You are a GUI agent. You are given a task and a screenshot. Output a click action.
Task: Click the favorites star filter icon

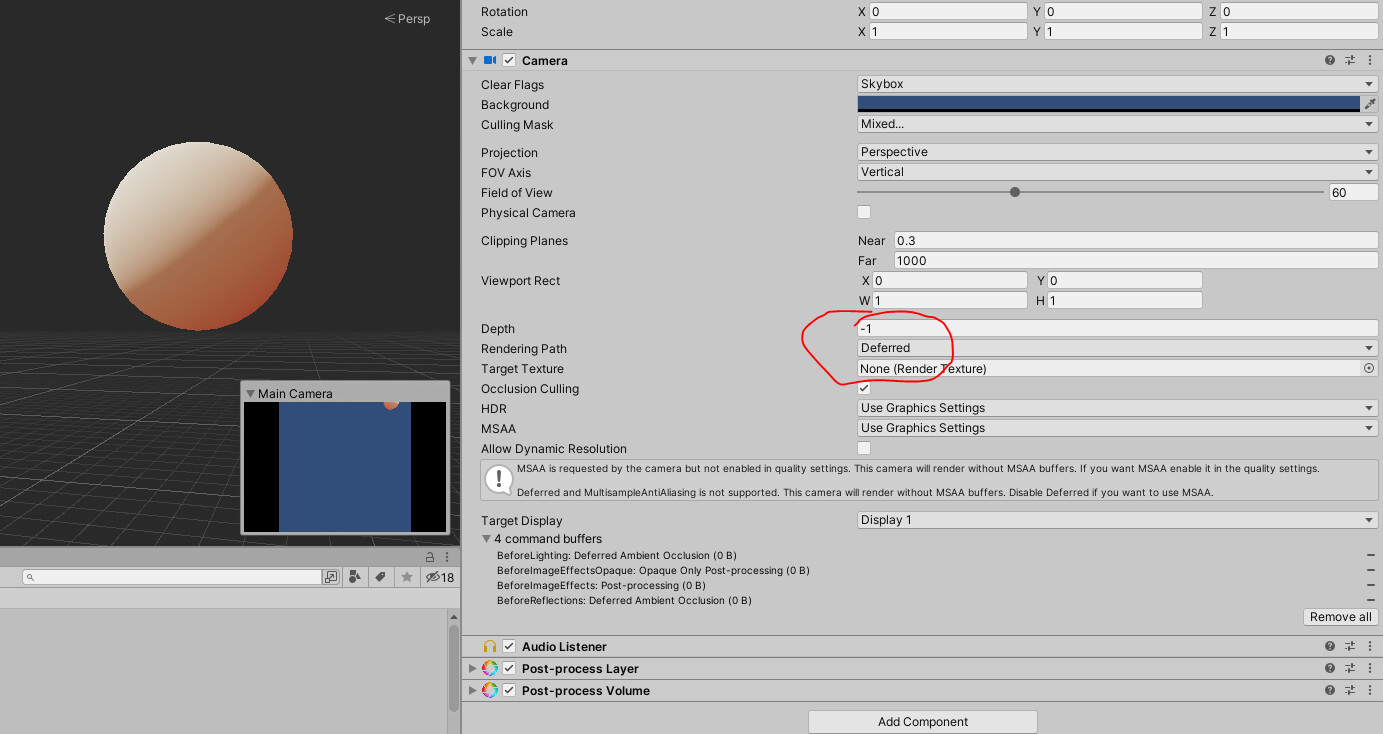(405, 577)
